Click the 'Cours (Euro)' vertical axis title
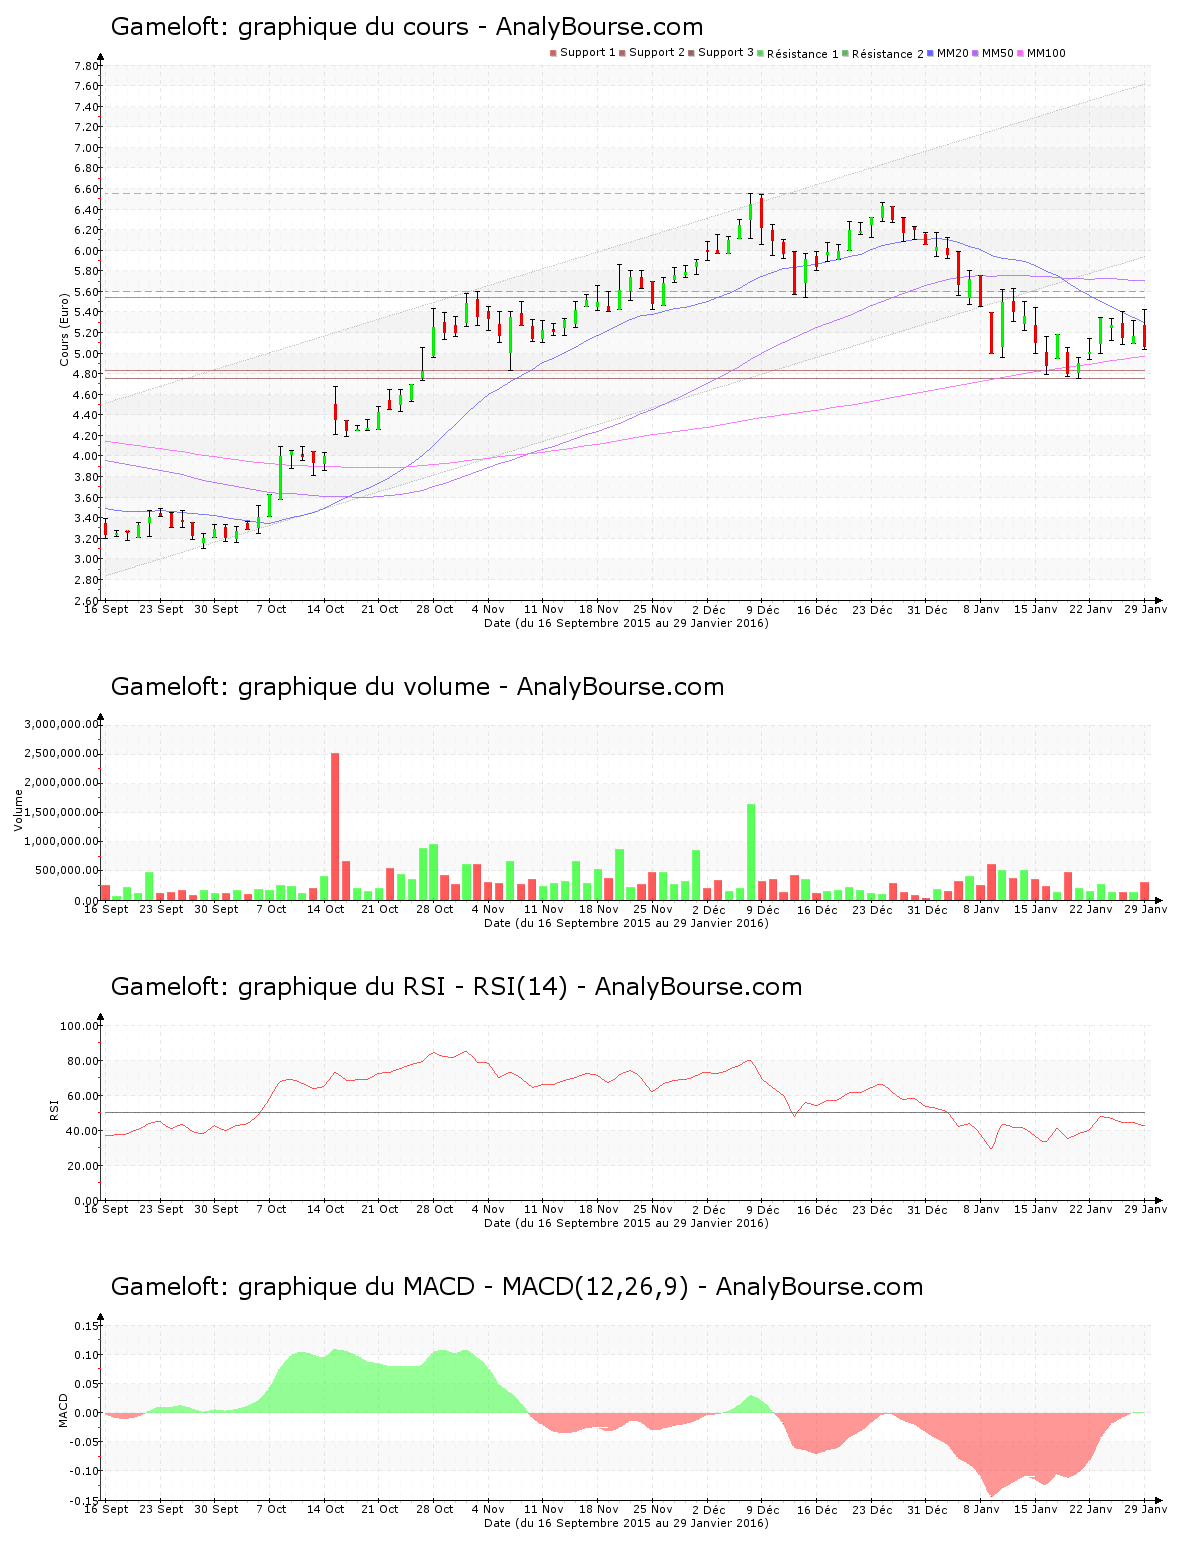Image resolution: width=1200 pixels, height=1550 pixels. pyautogui.click(x=64, y=329)
